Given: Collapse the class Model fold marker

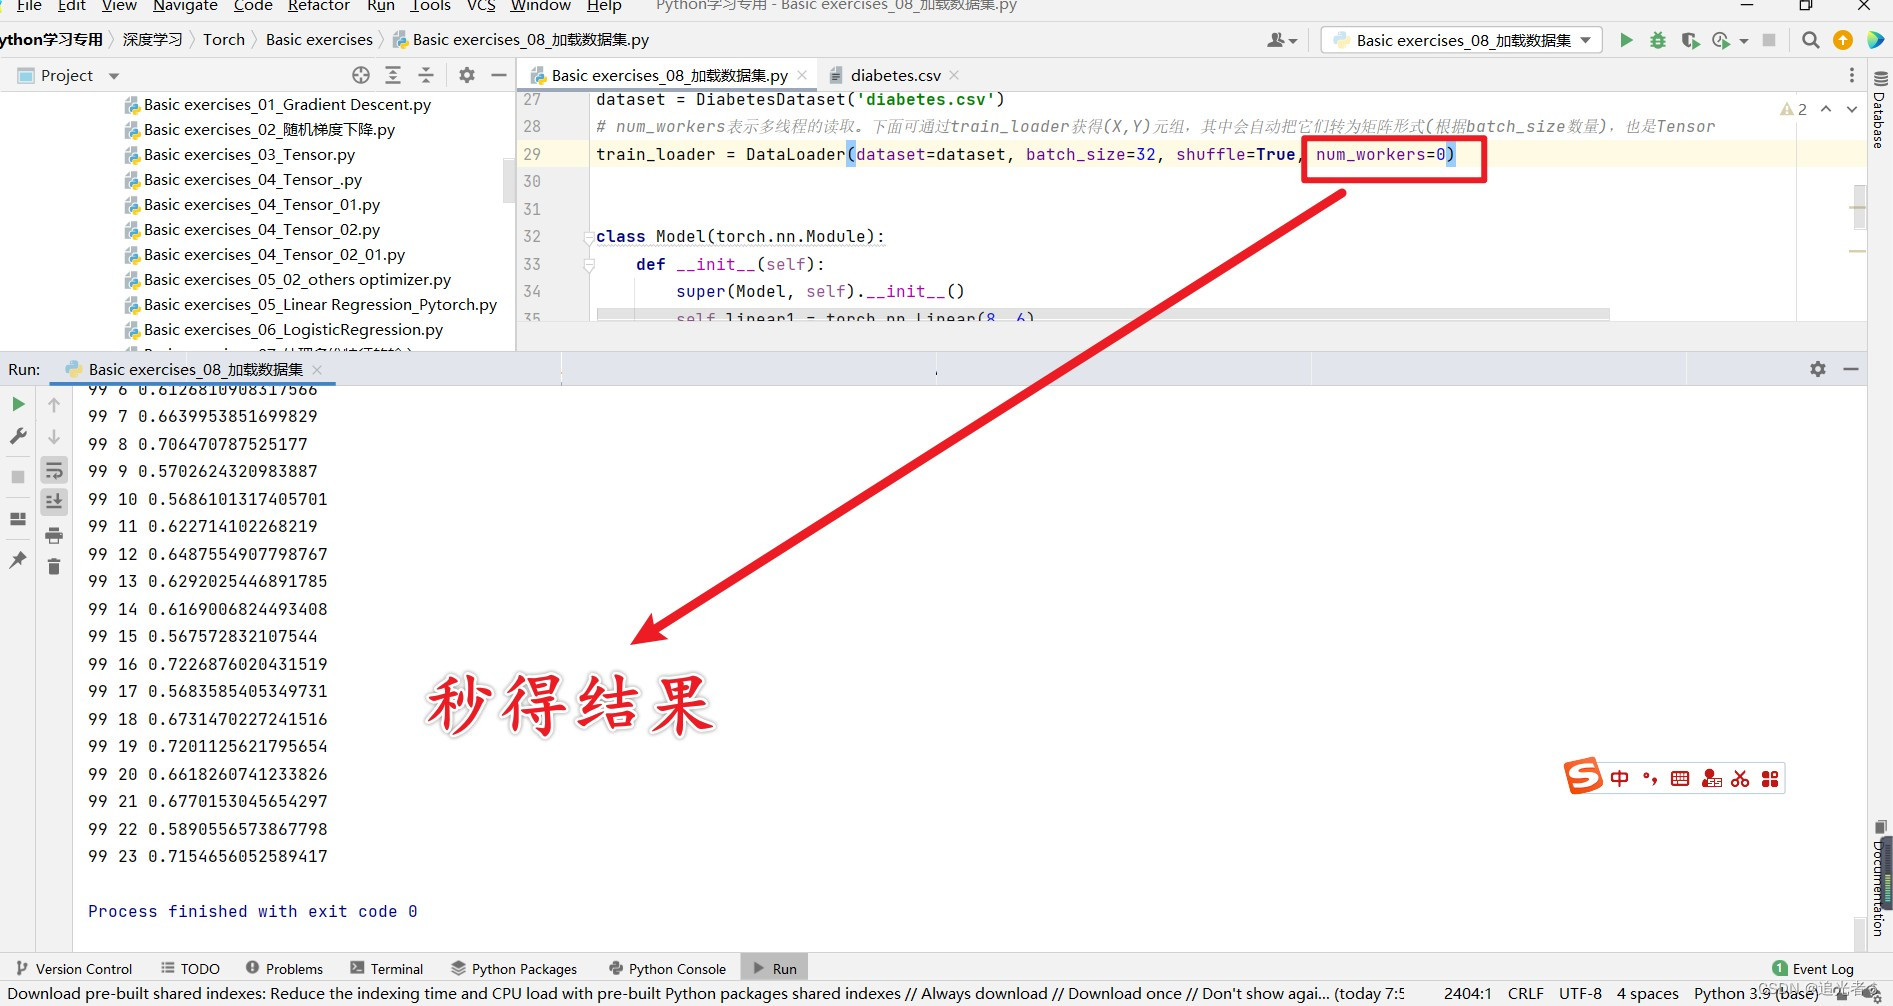Looking at the screenshot, I should click(589, 237).
